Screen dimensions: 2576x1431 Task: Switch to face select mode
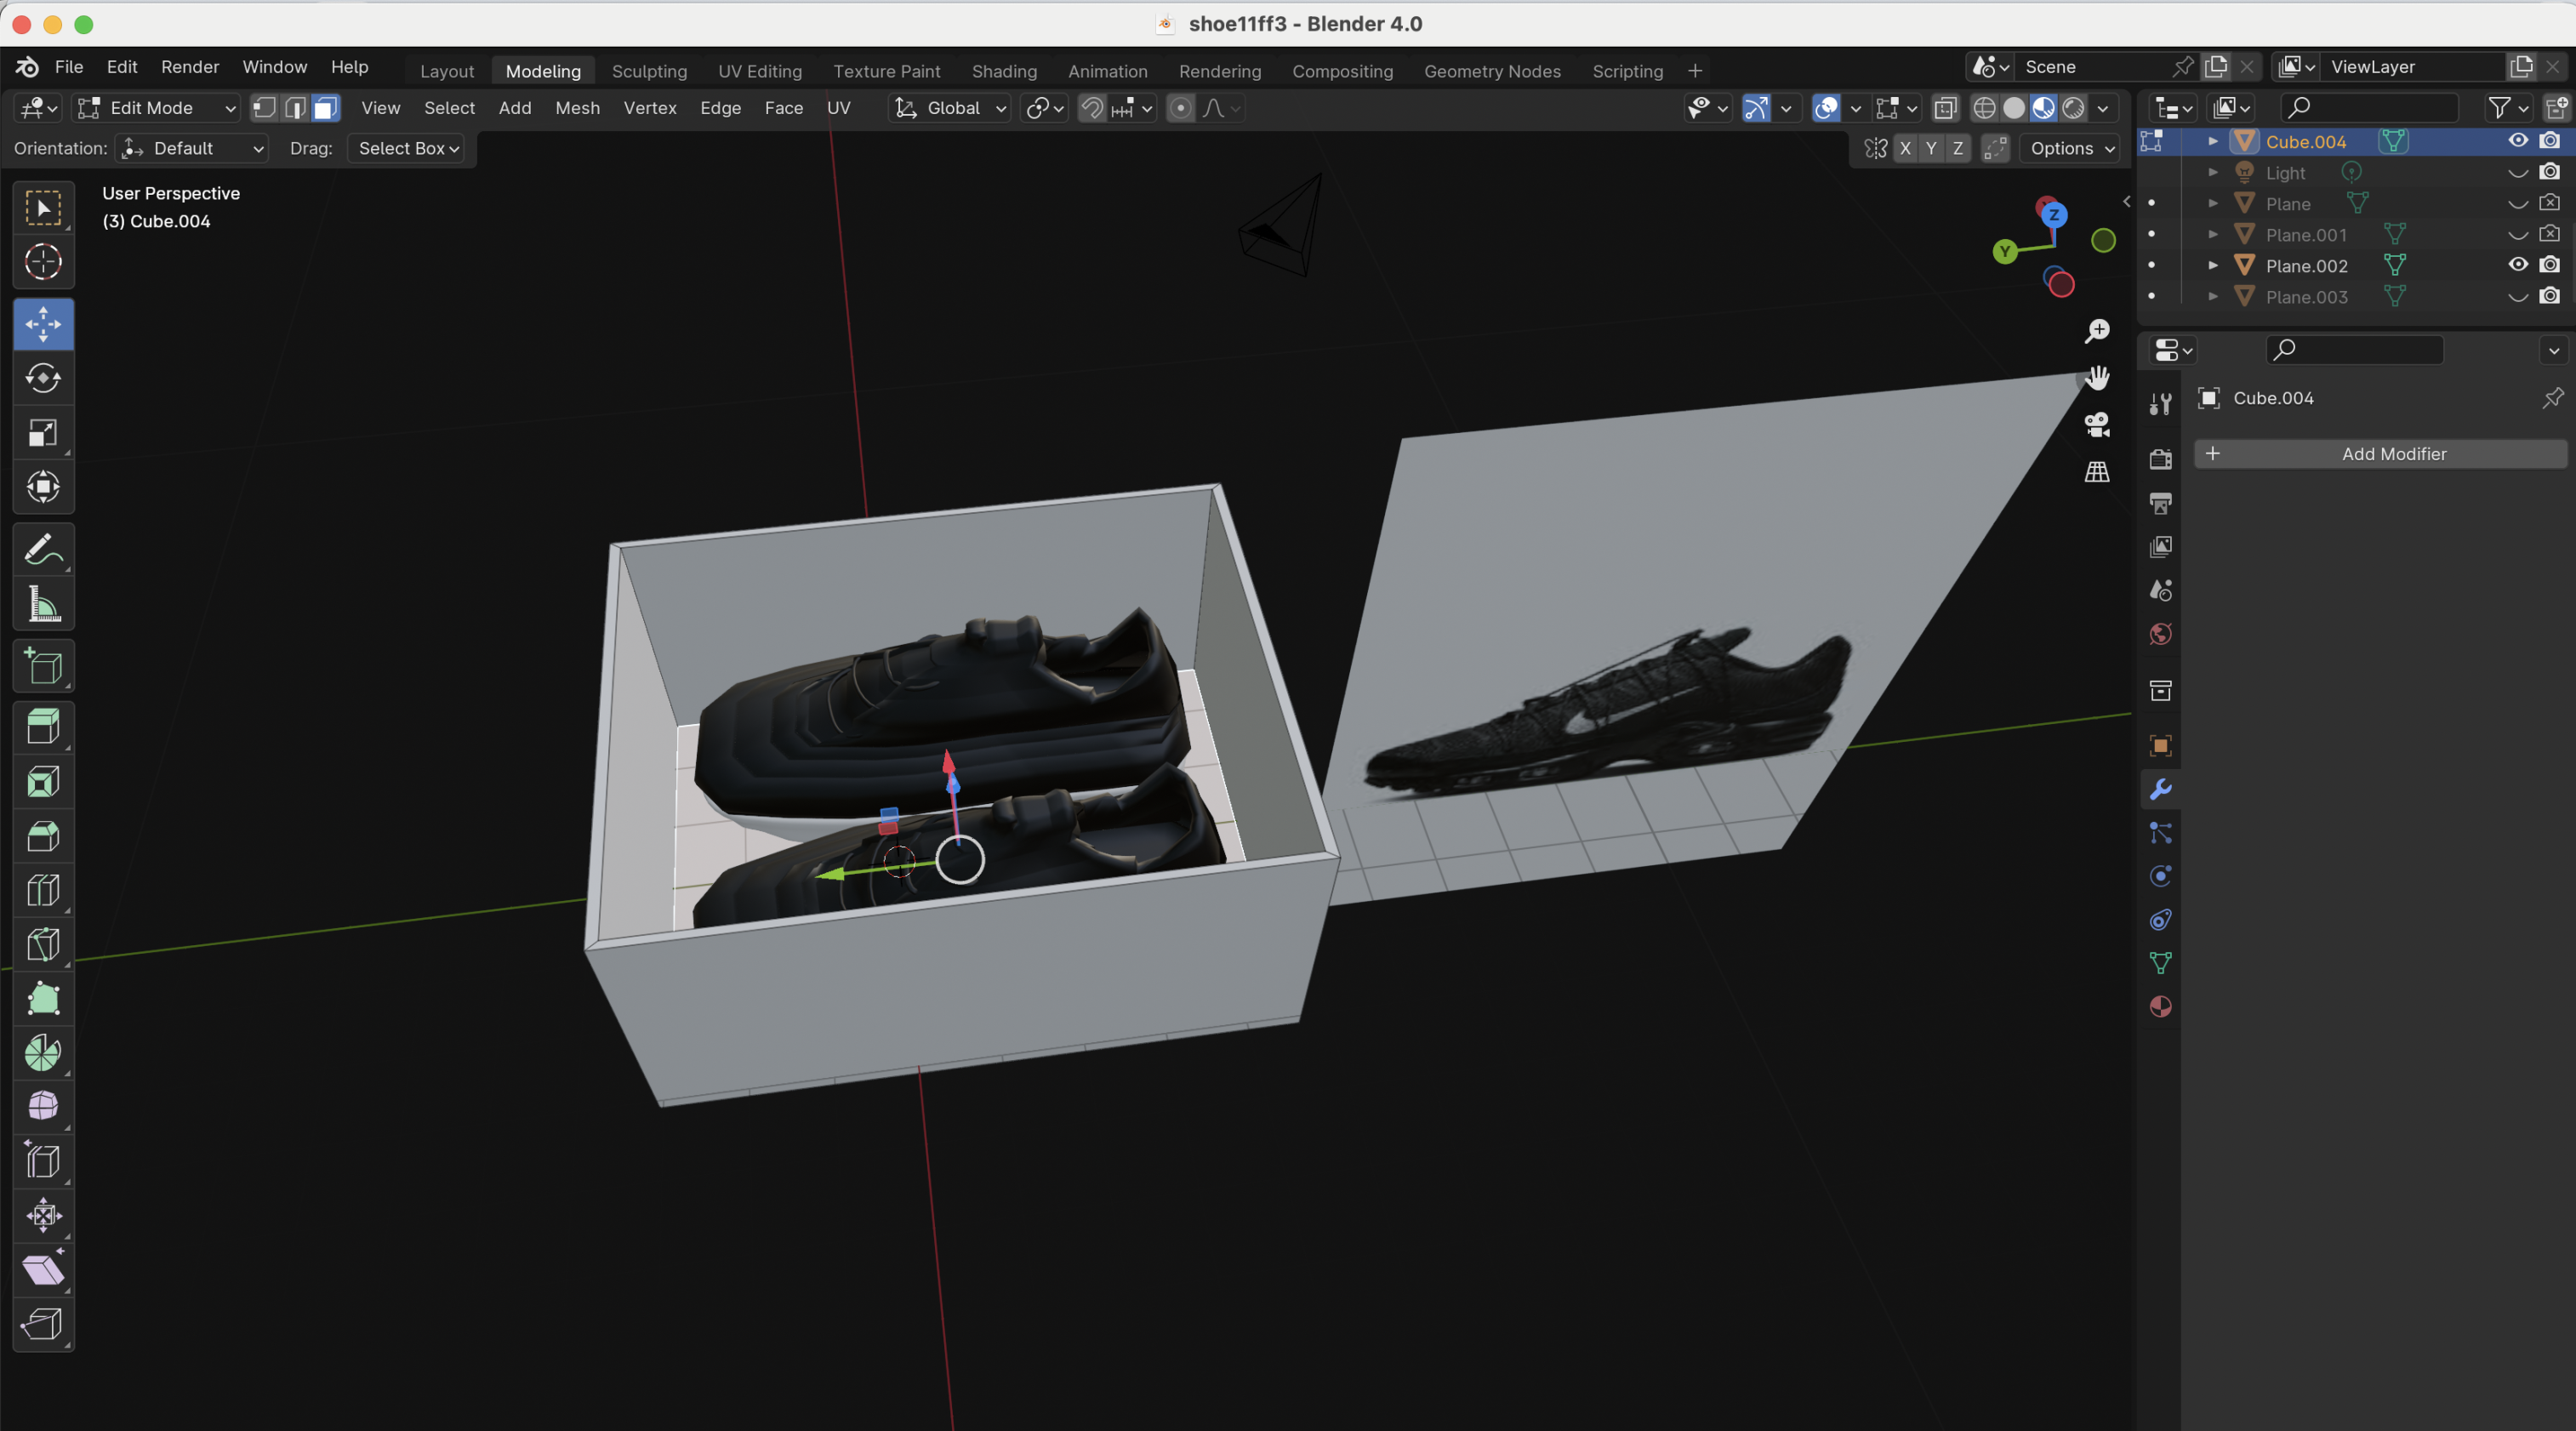tap(325, 108)
